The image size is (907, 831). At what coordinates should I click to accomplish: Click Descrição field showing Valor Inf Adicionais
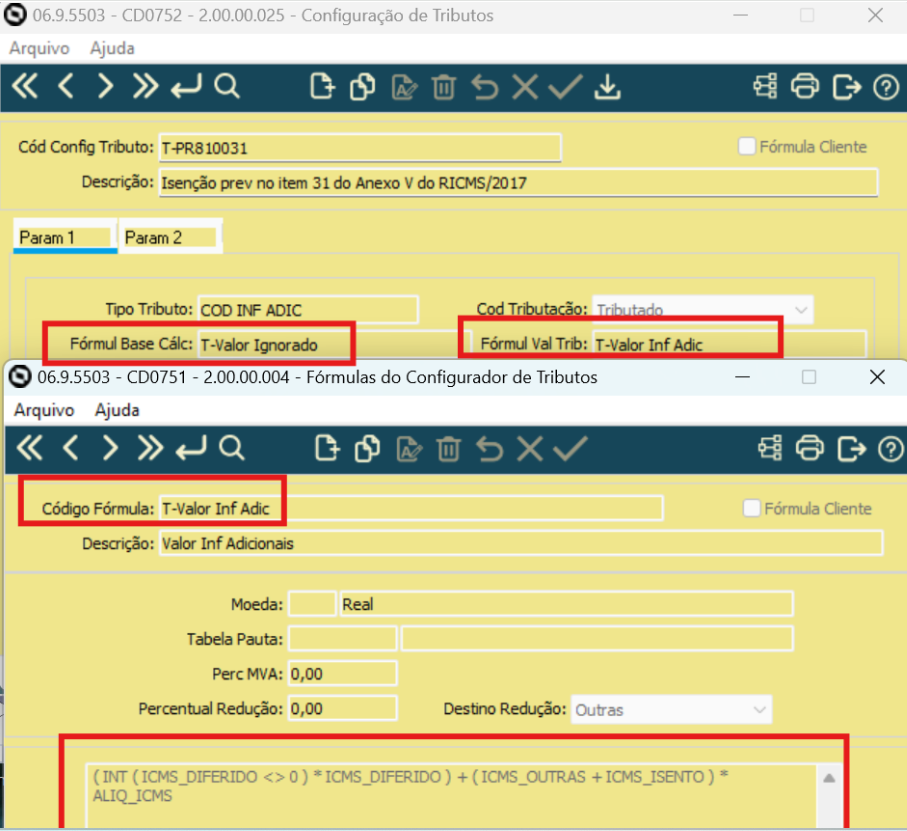[x=521, y=544]
